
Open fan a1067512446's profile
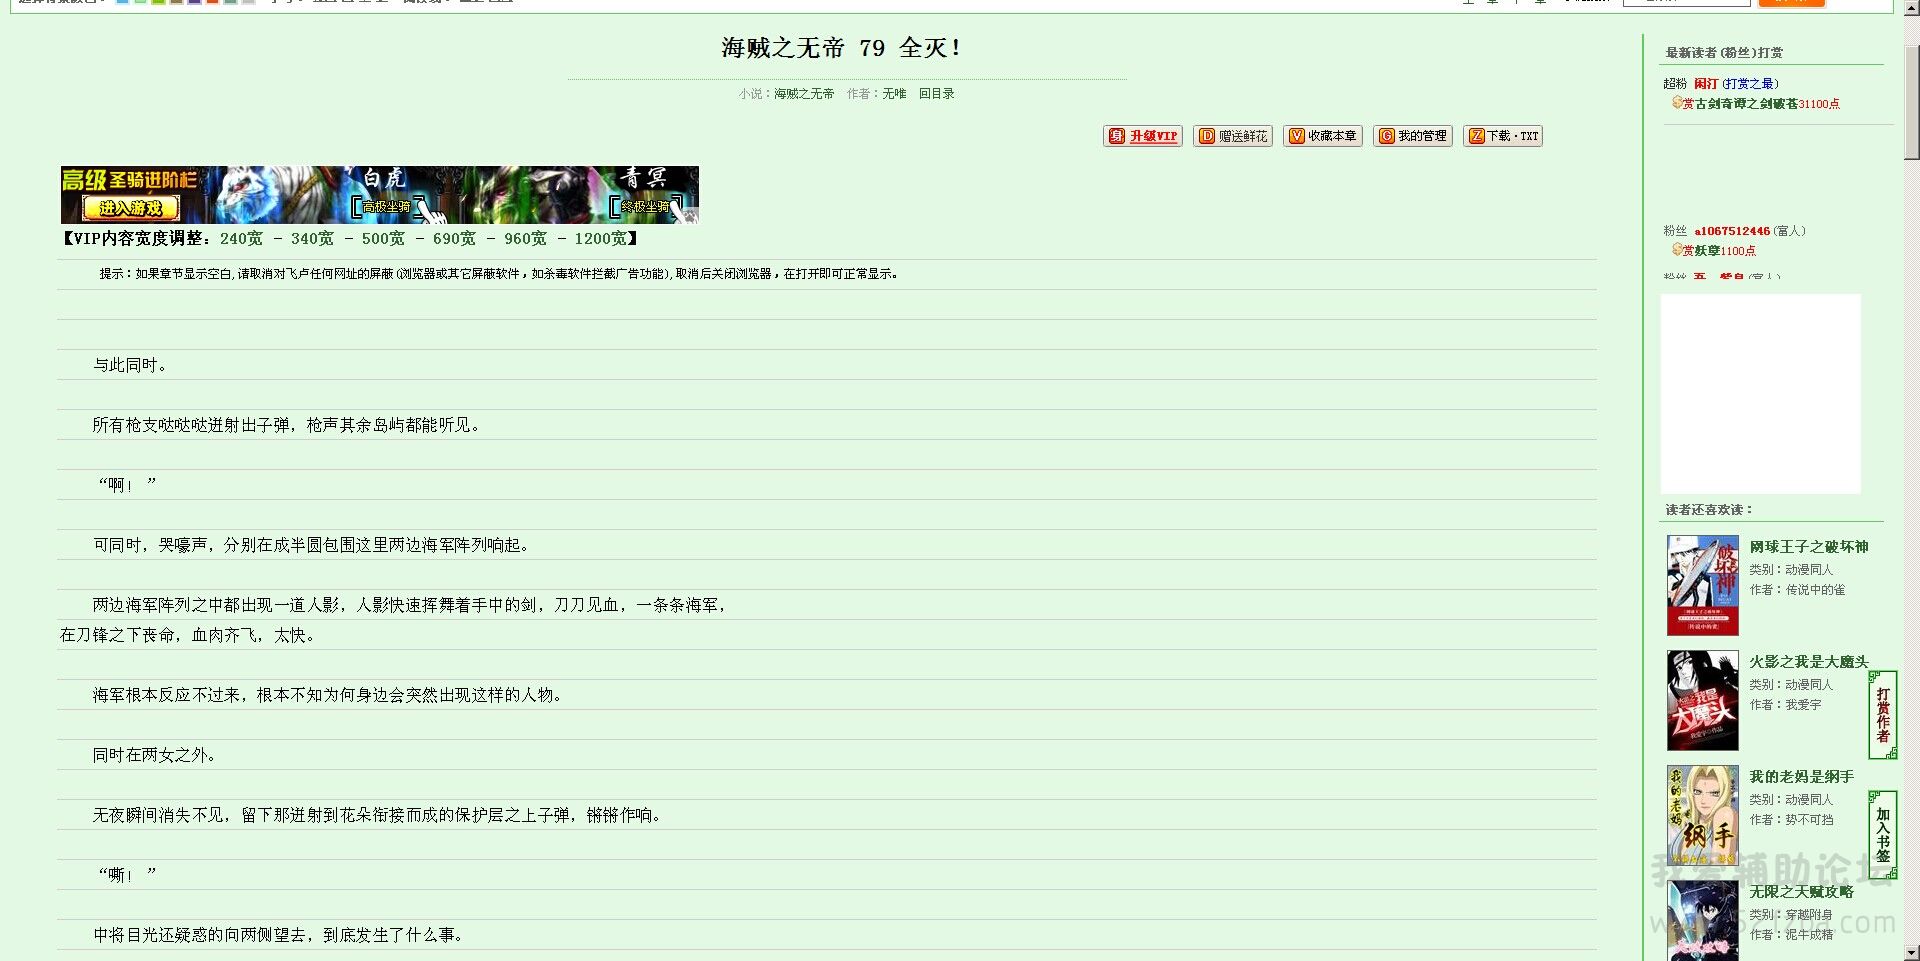tap(1732, 231)
